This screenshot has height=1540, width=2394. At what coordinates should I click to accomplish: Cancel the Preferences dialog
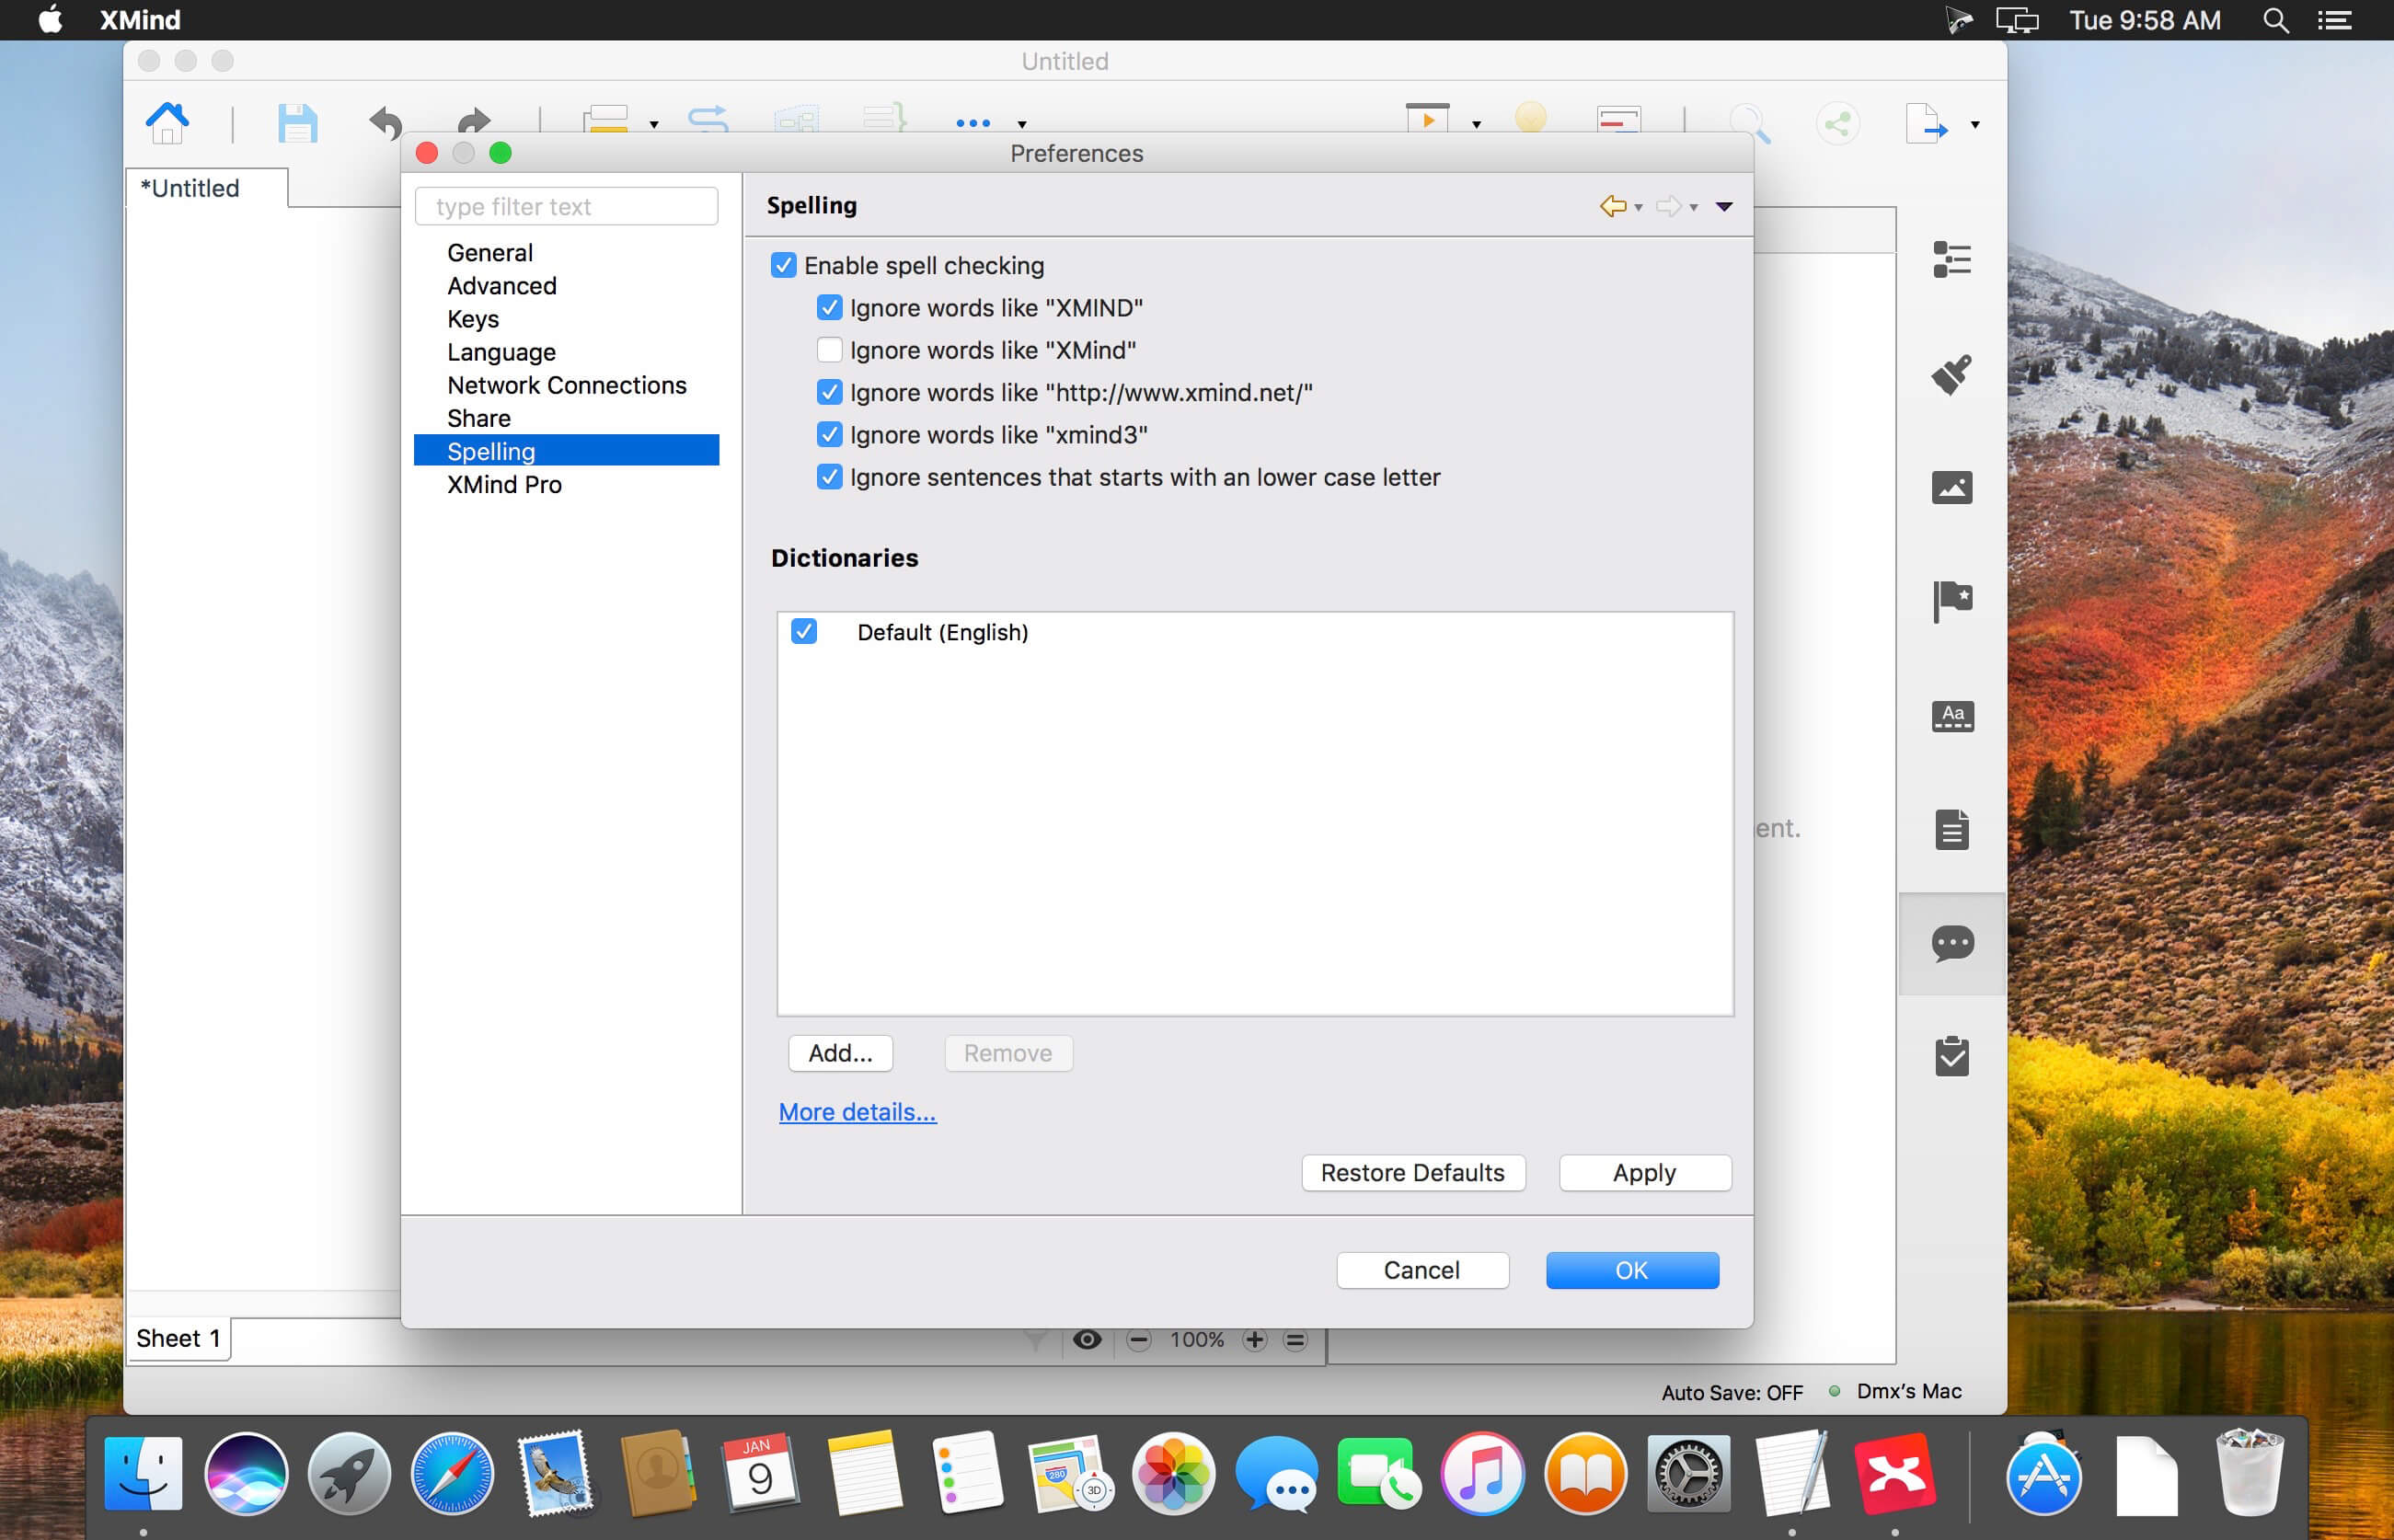[1422, 1270]
